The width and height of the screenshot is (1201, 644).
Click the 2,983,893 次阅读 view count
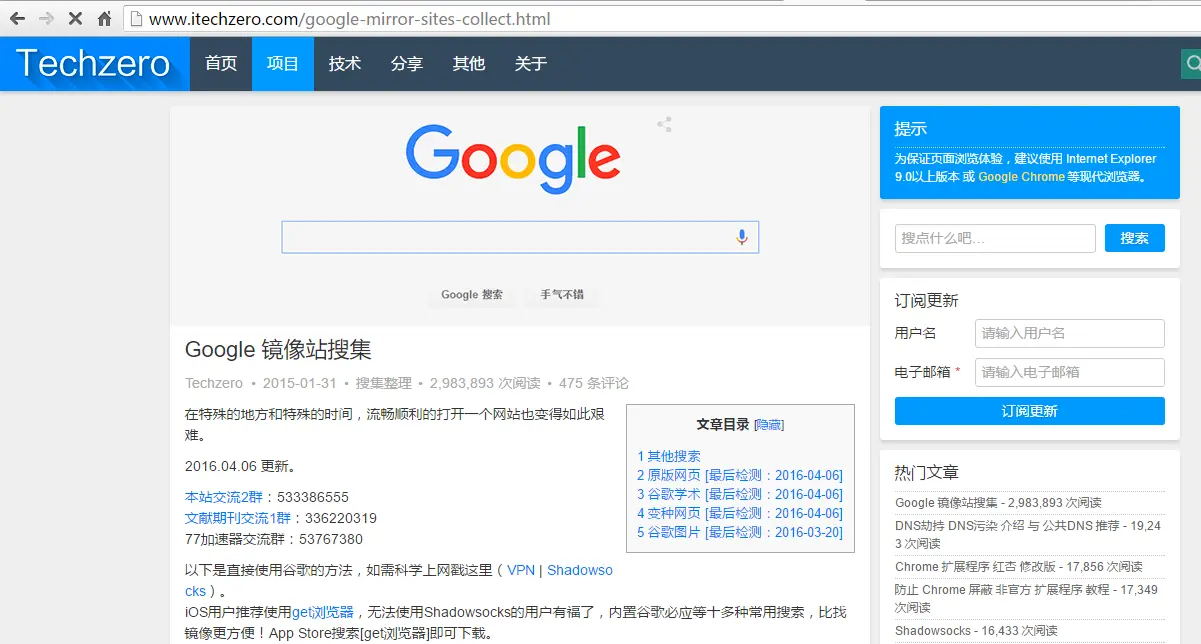coord(485,383)
